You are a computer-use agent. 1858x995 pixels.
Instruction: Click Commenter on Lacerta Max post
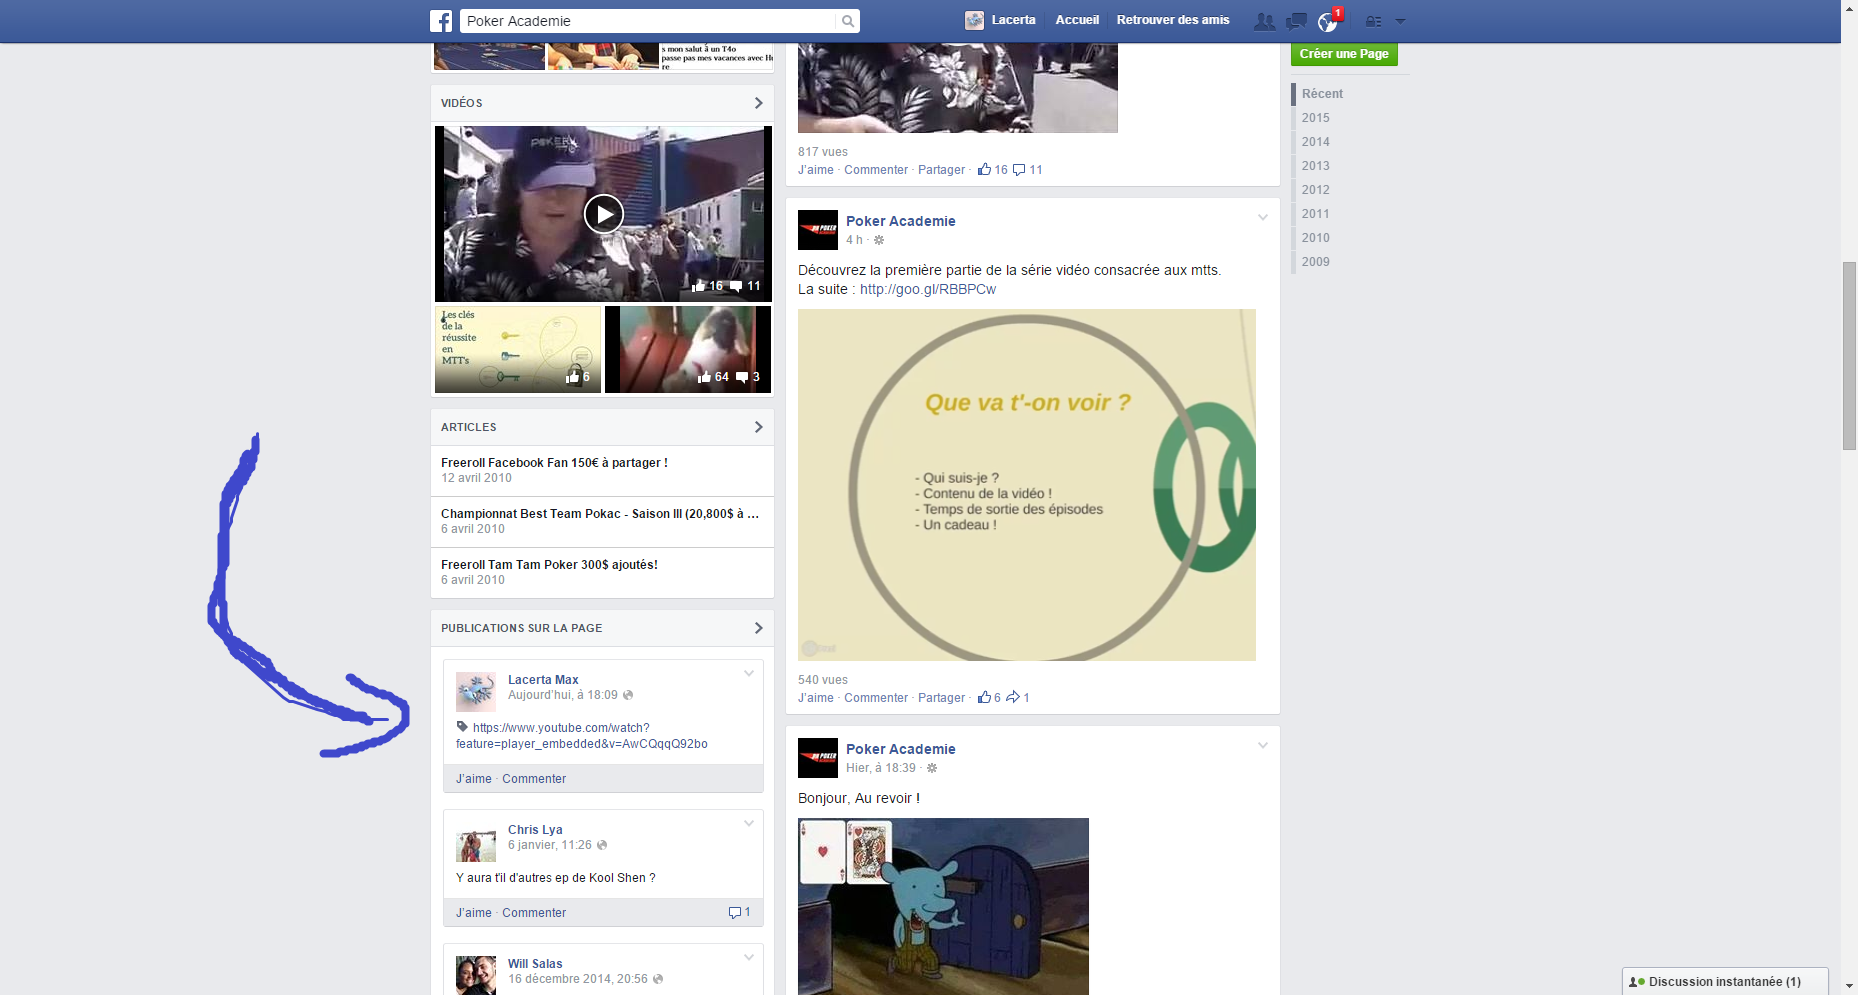tap(534, 779)
